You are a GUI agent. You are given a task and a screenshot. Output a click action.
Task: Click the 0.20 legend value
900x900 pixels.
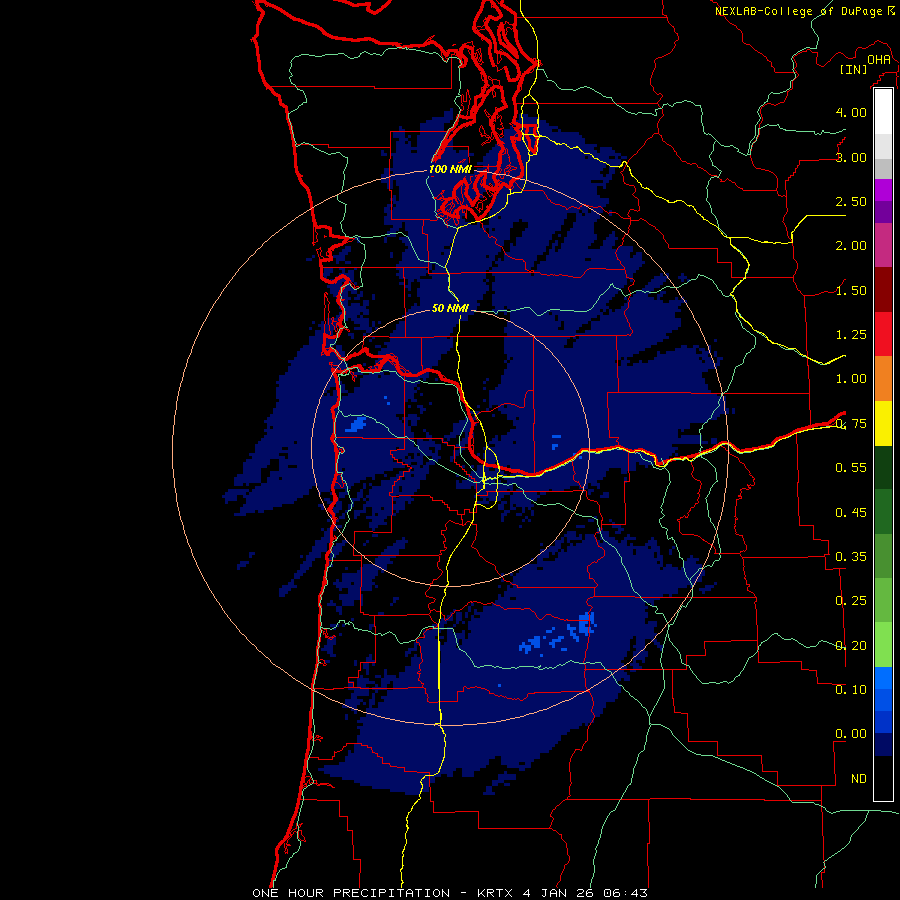(851, 646)
